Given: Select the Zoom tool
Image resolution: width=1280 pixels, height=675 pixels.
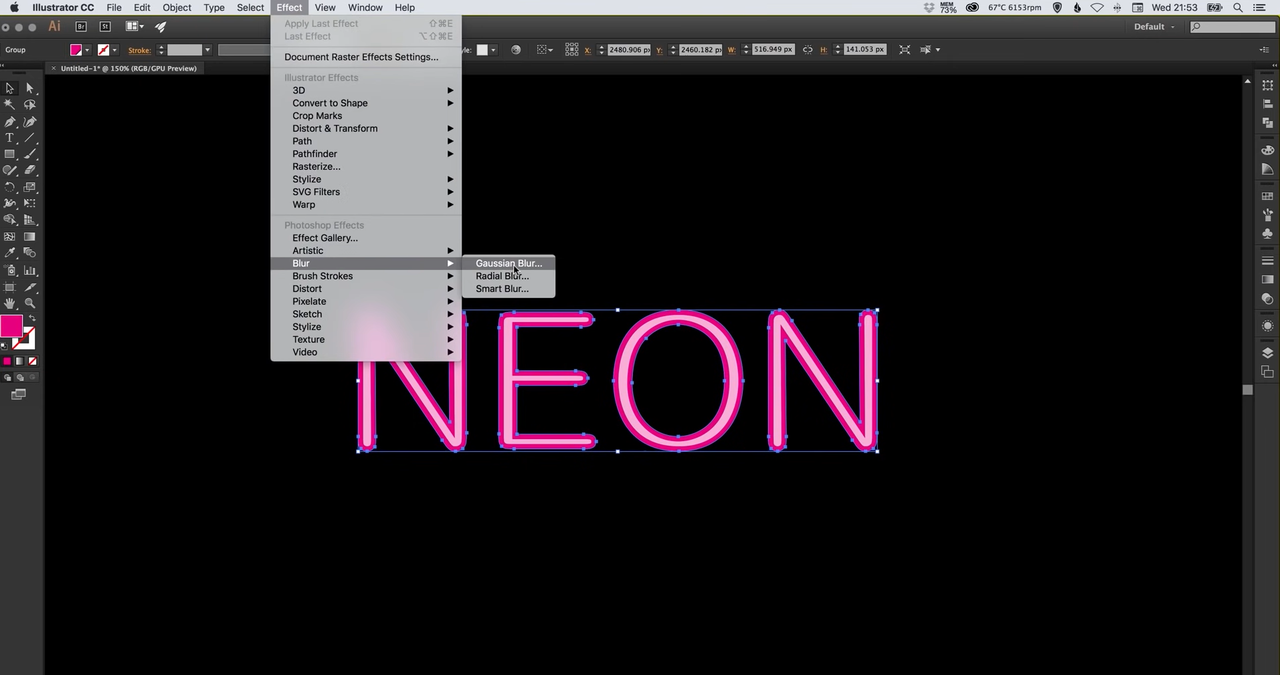Looking at the screenshot, I should click(30, 303).
